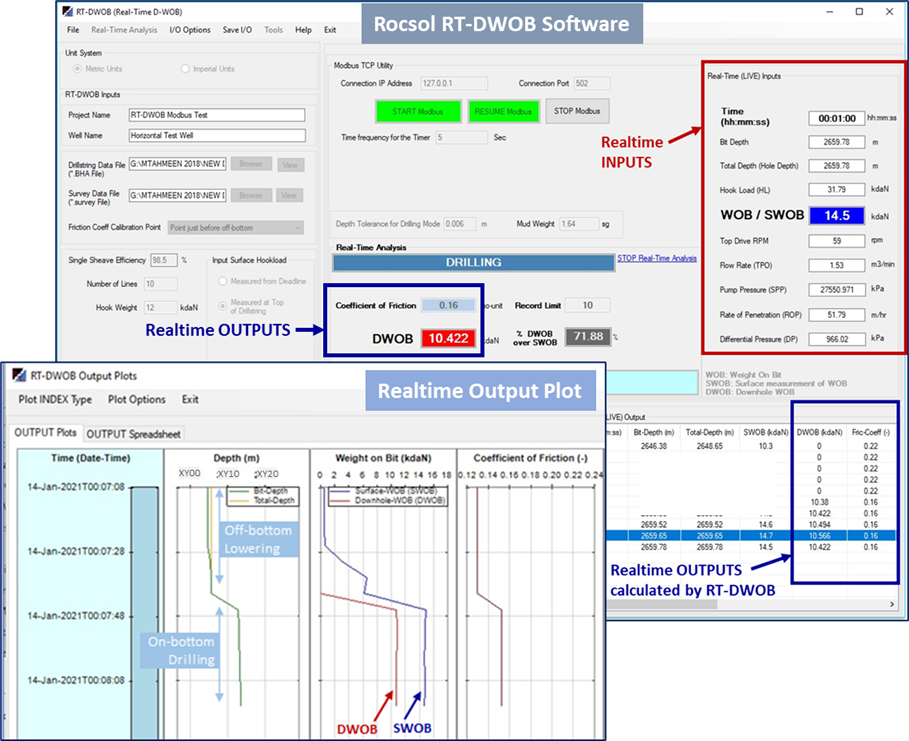909x741 pixels.
Task: Click View for Drillstring Data File
Action: coord(290,165)
